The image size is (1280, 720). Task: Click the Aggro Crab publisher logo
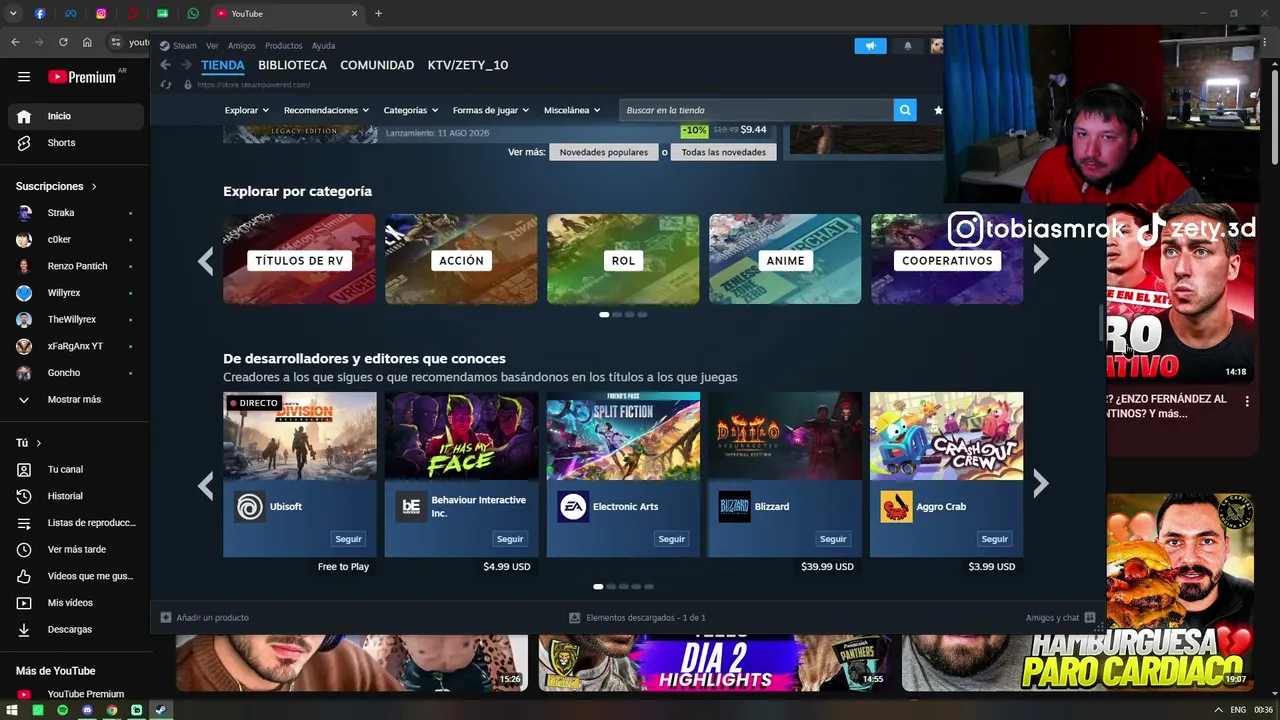(896, 507)
